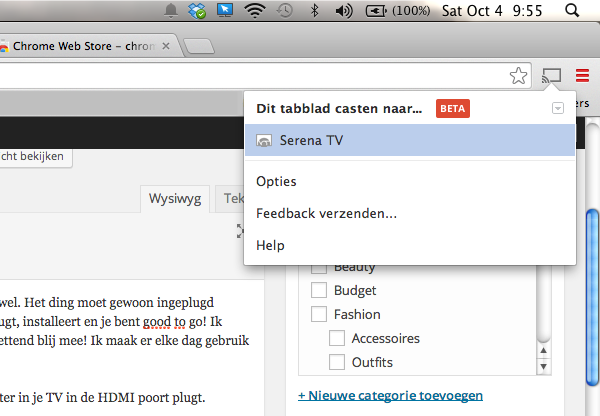The width and height of the screenshot is (600, 416).
Task: Check the Fashion category checkbox
Action: pyautogui.click(x=319, y=314)
